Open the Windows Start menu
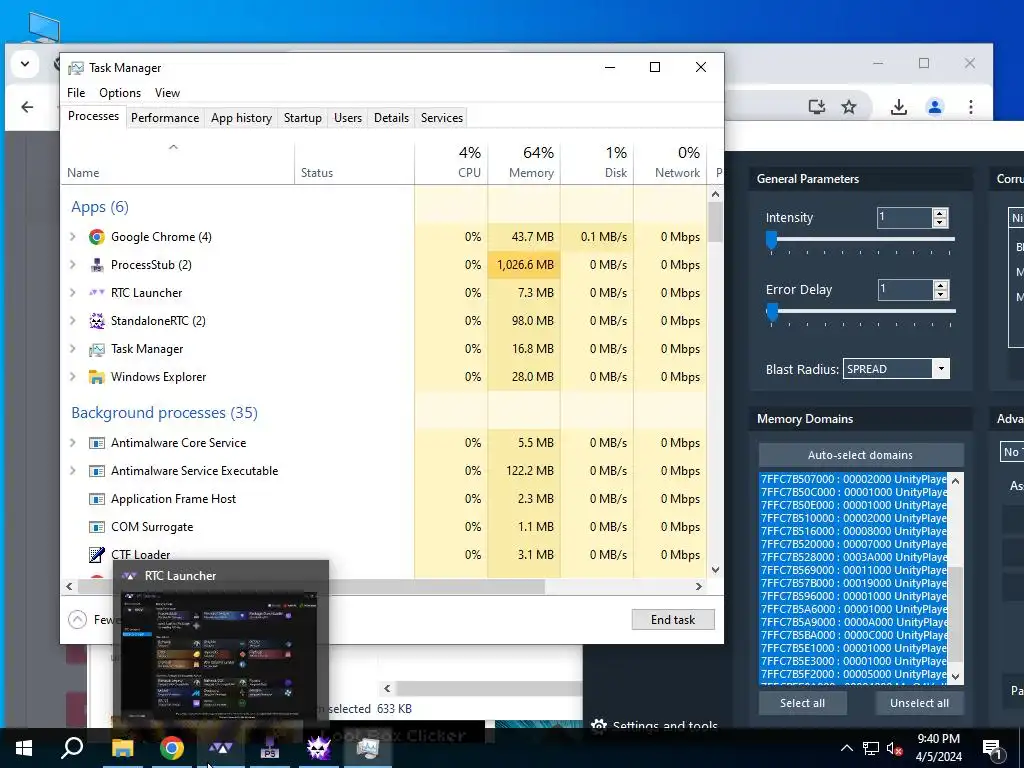1024x768 pixels. pos(24,748)
